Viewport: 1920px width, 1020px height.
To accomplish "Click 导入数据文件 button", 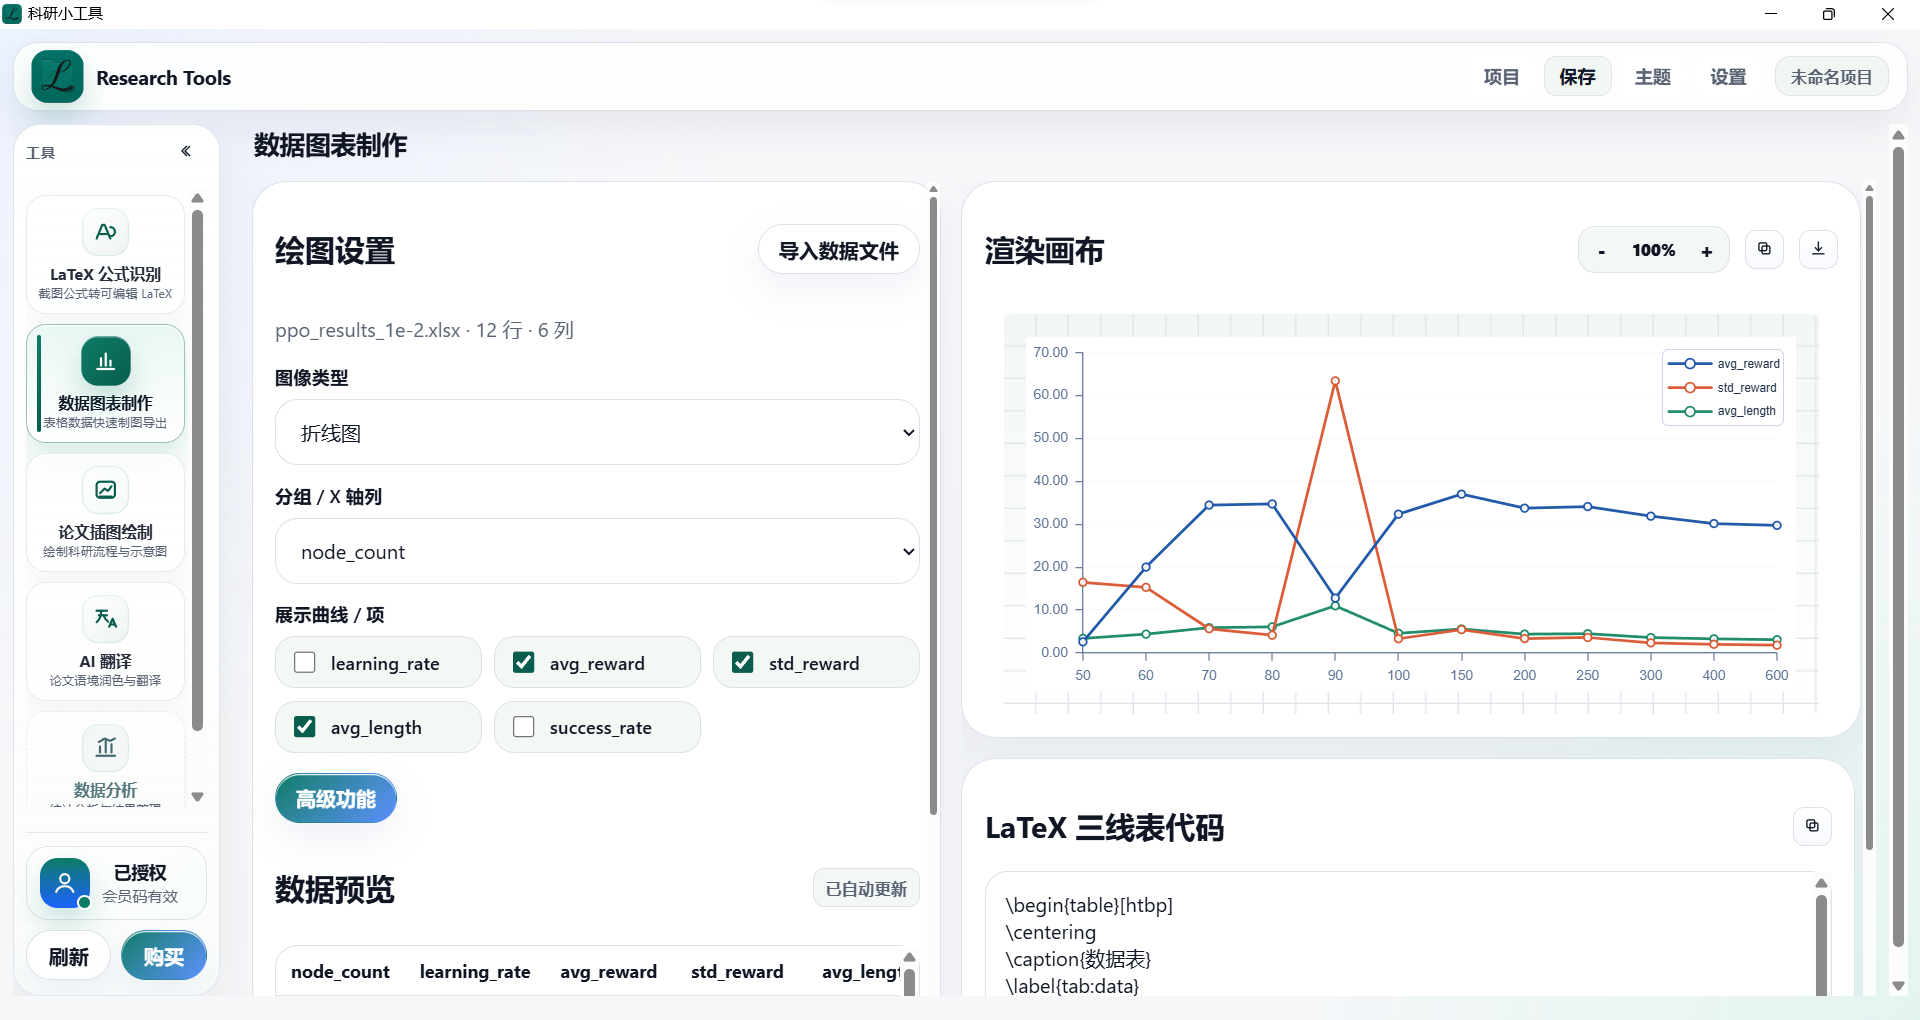I will click(x=838, y=251).
